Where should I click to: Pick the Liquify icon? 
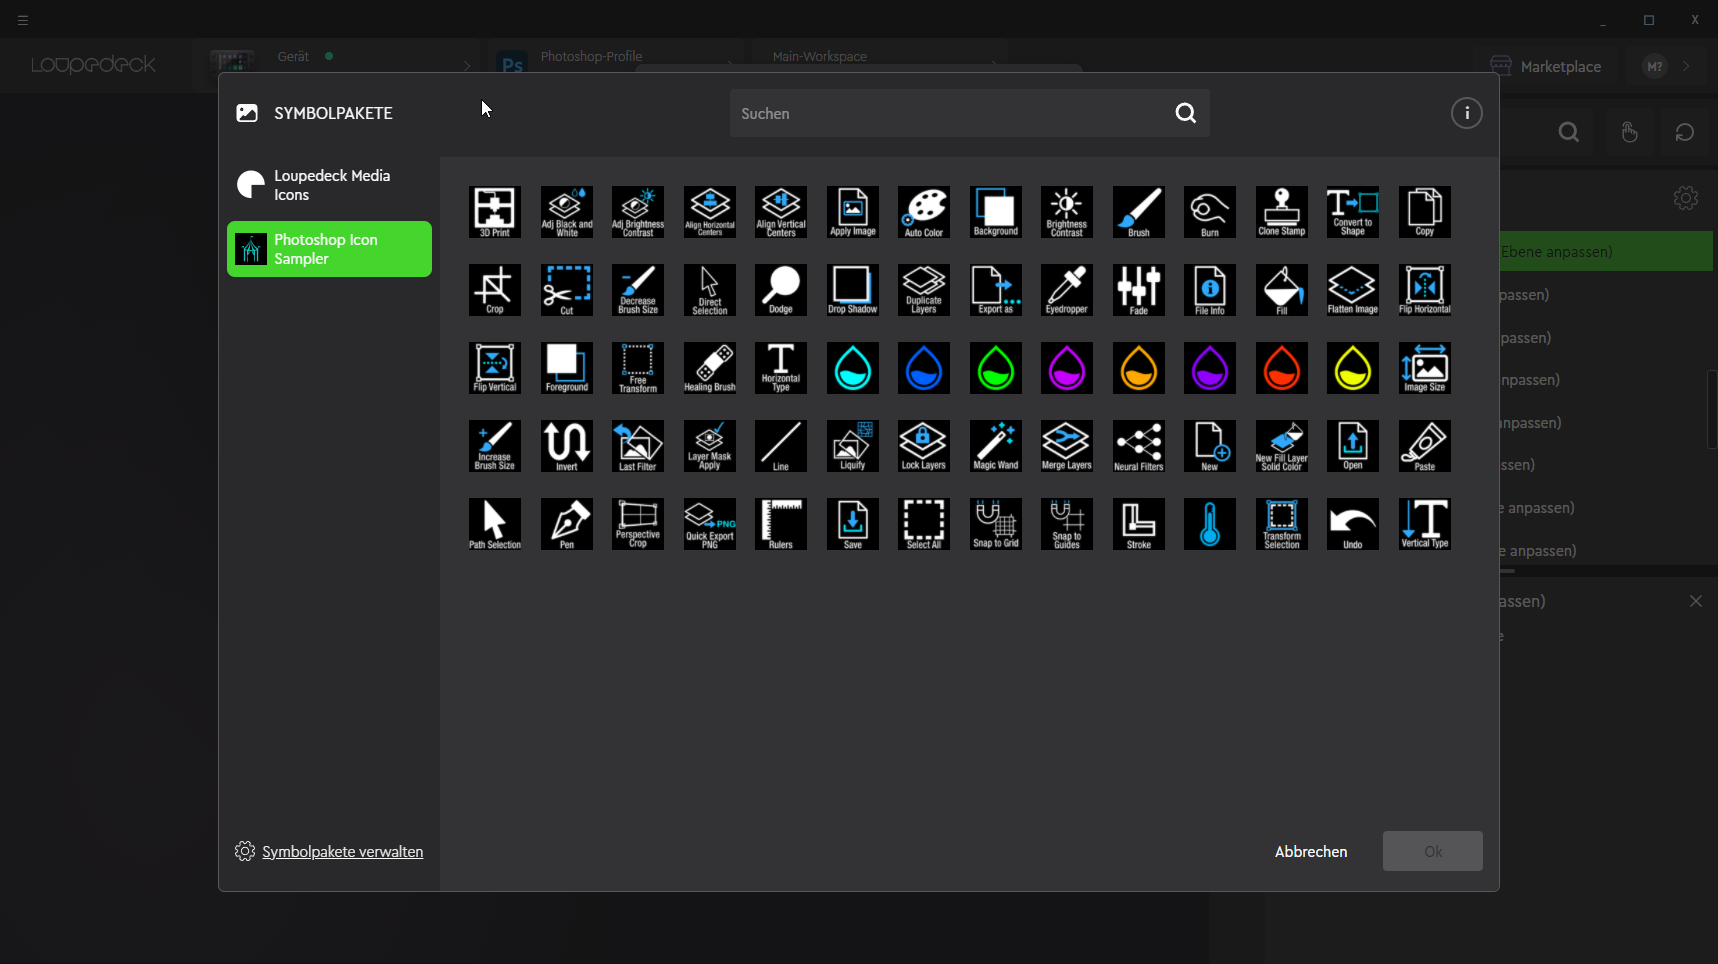point(853,446)
